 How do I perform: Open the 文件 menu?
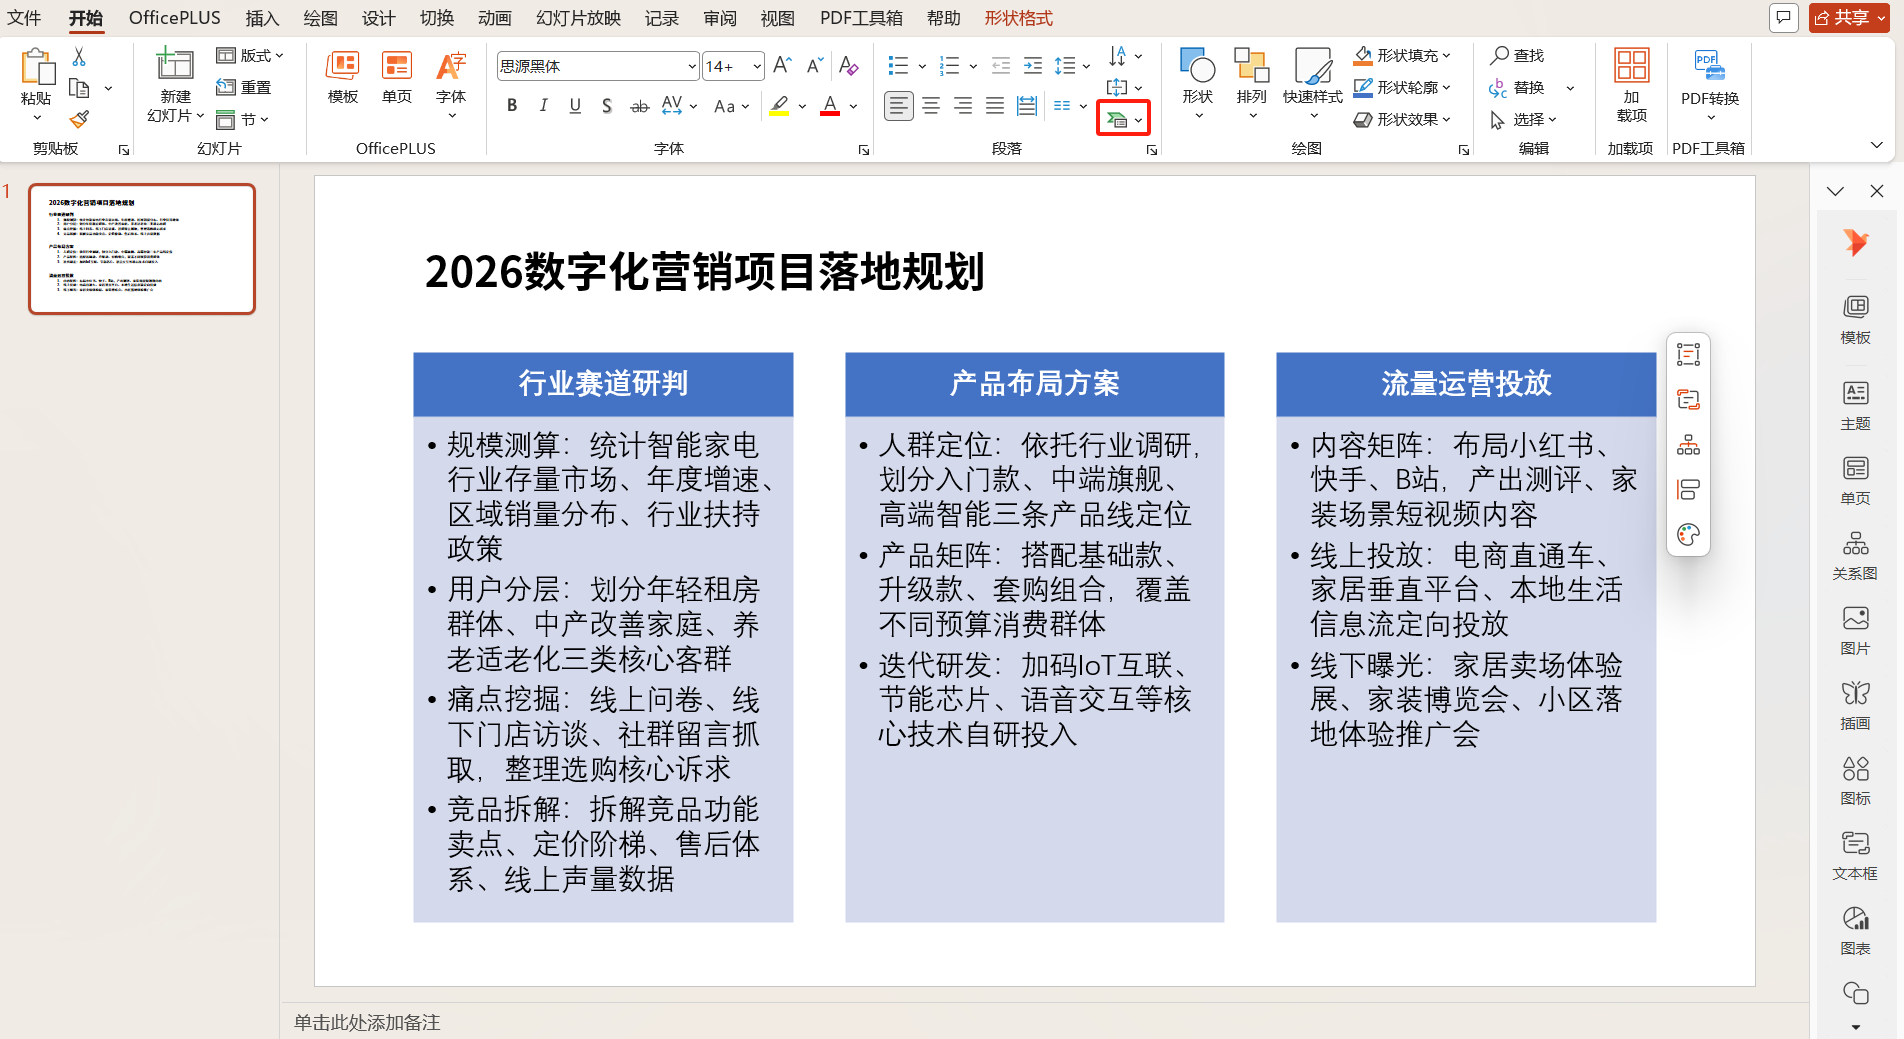pyautogui.click(x=24, y=18)
